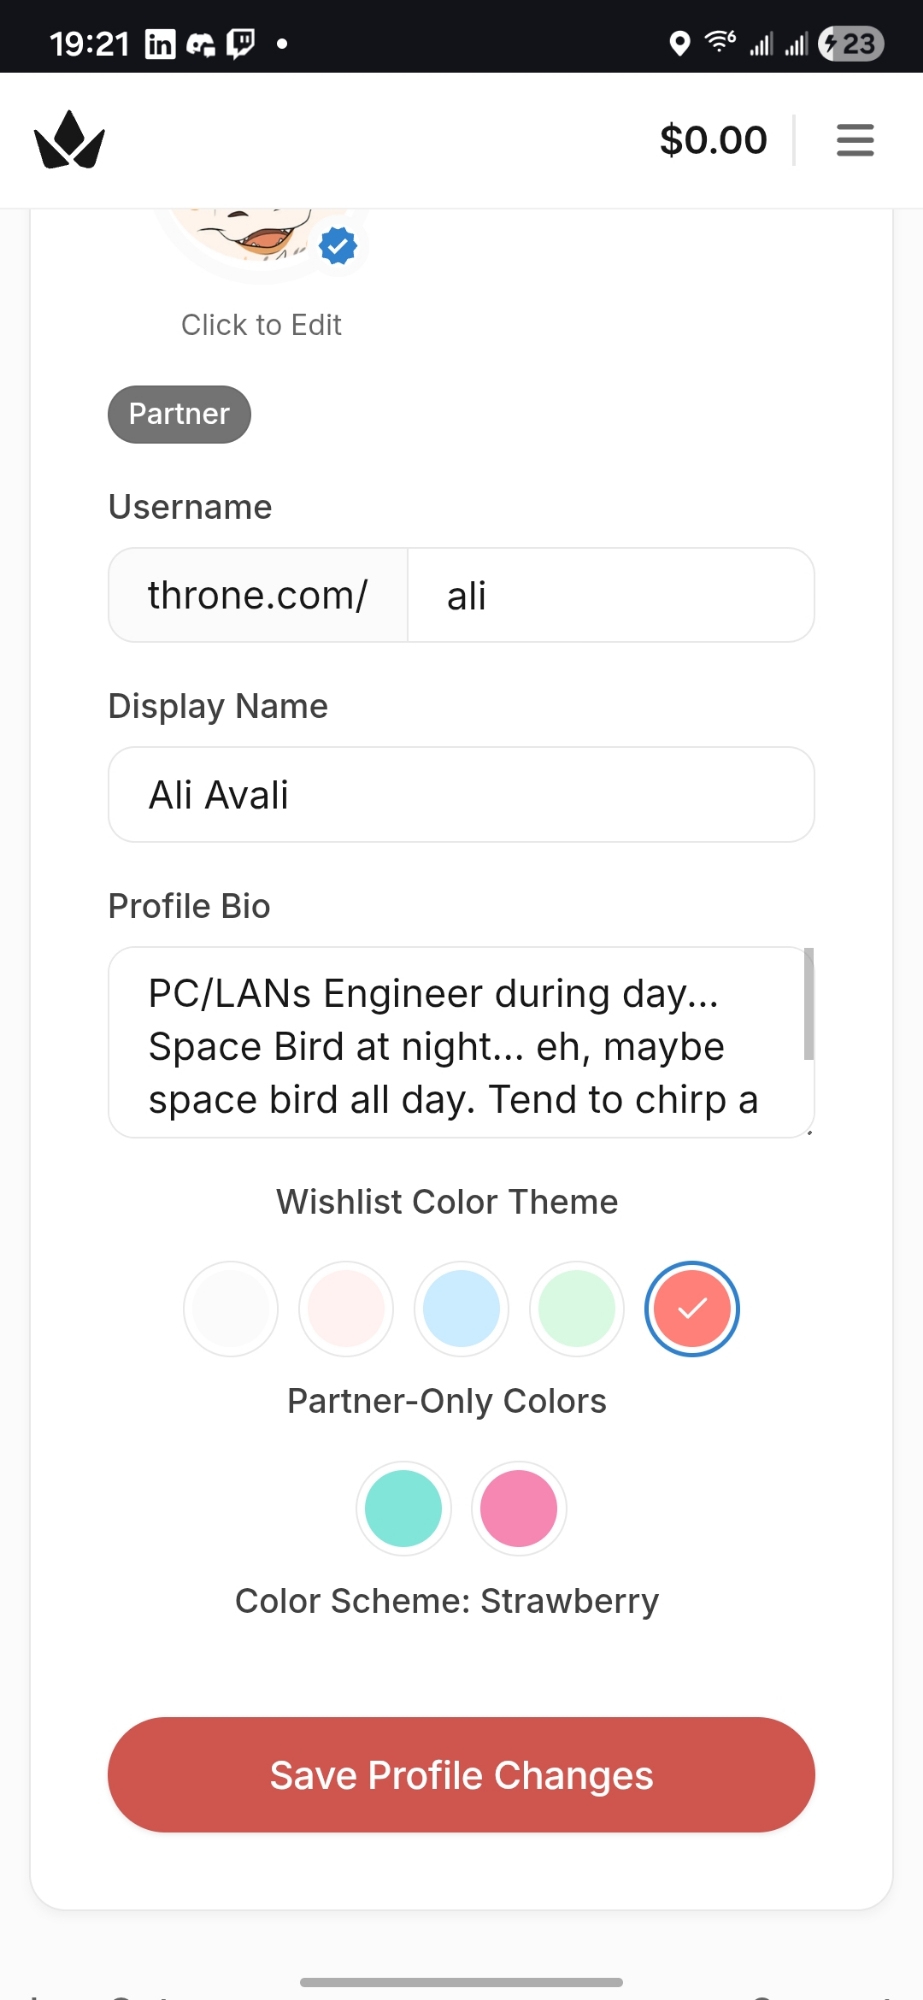Choose the teal partner-only color
923x2000 pixels.
403,1509
